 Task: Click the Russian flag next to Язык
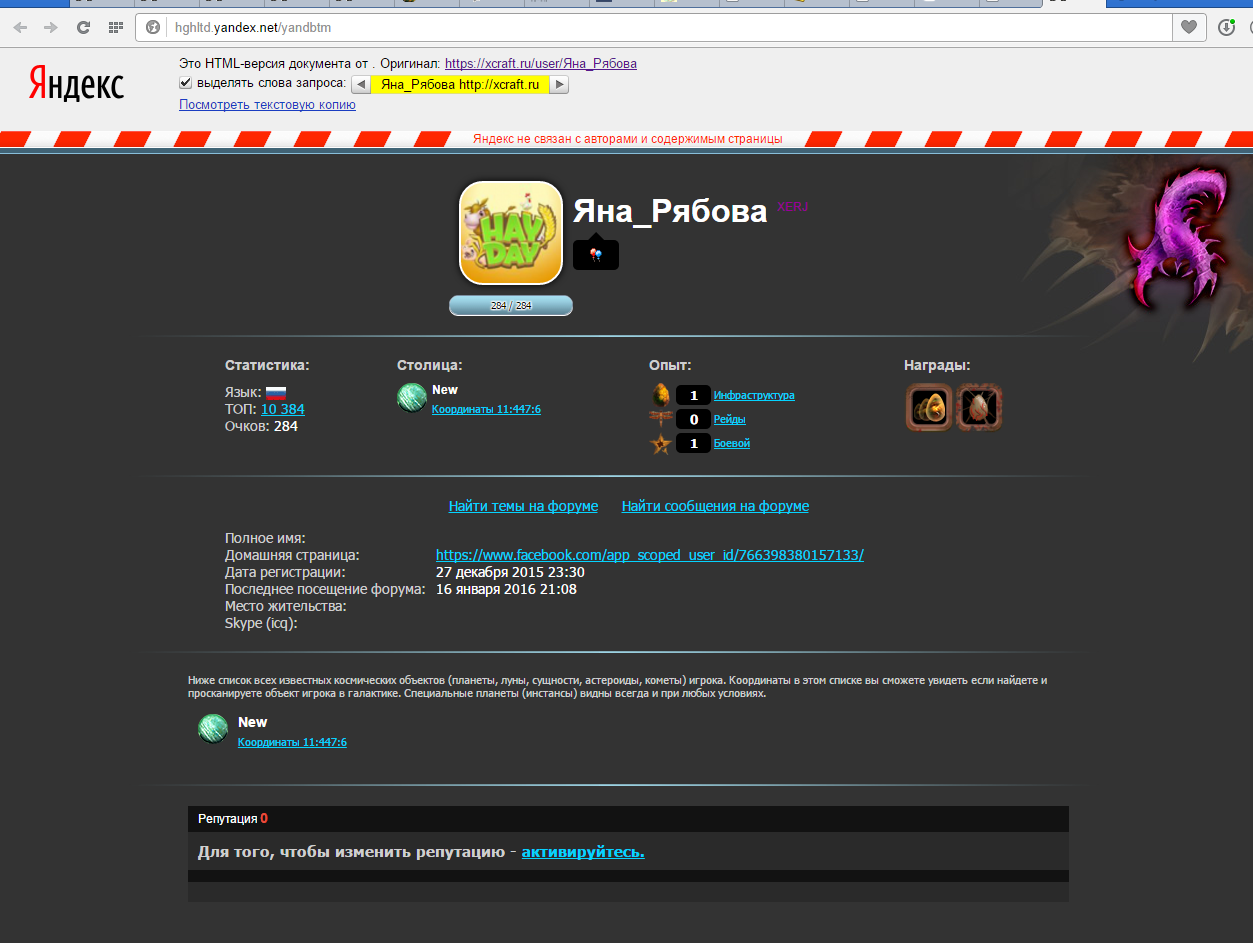tap(276, 392)
